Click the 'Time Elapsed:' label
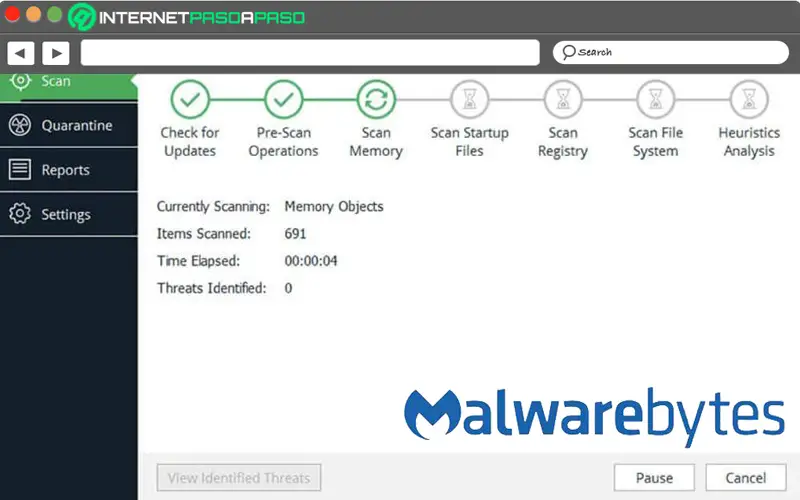 pyautogui.click(x=198, y=261)
